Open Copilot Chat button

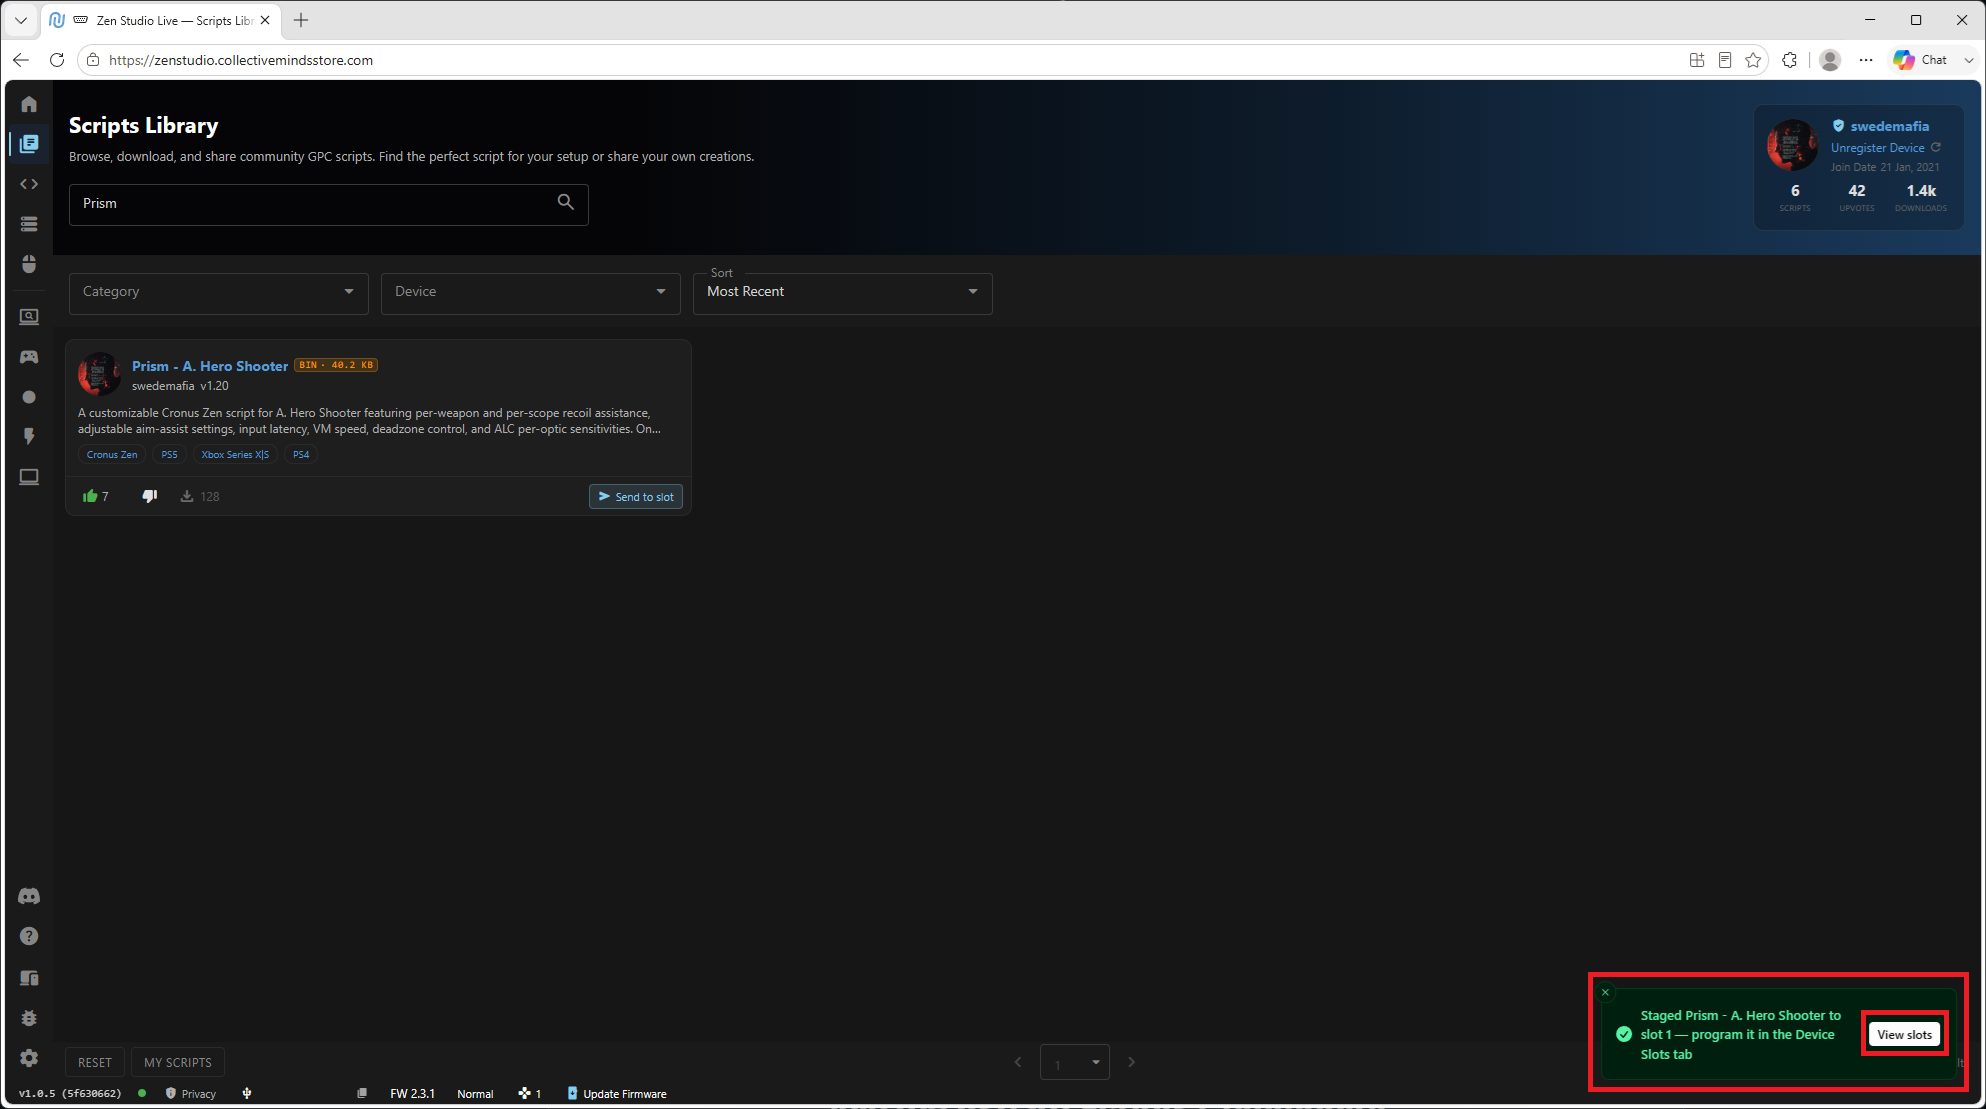click(1921, 60)
